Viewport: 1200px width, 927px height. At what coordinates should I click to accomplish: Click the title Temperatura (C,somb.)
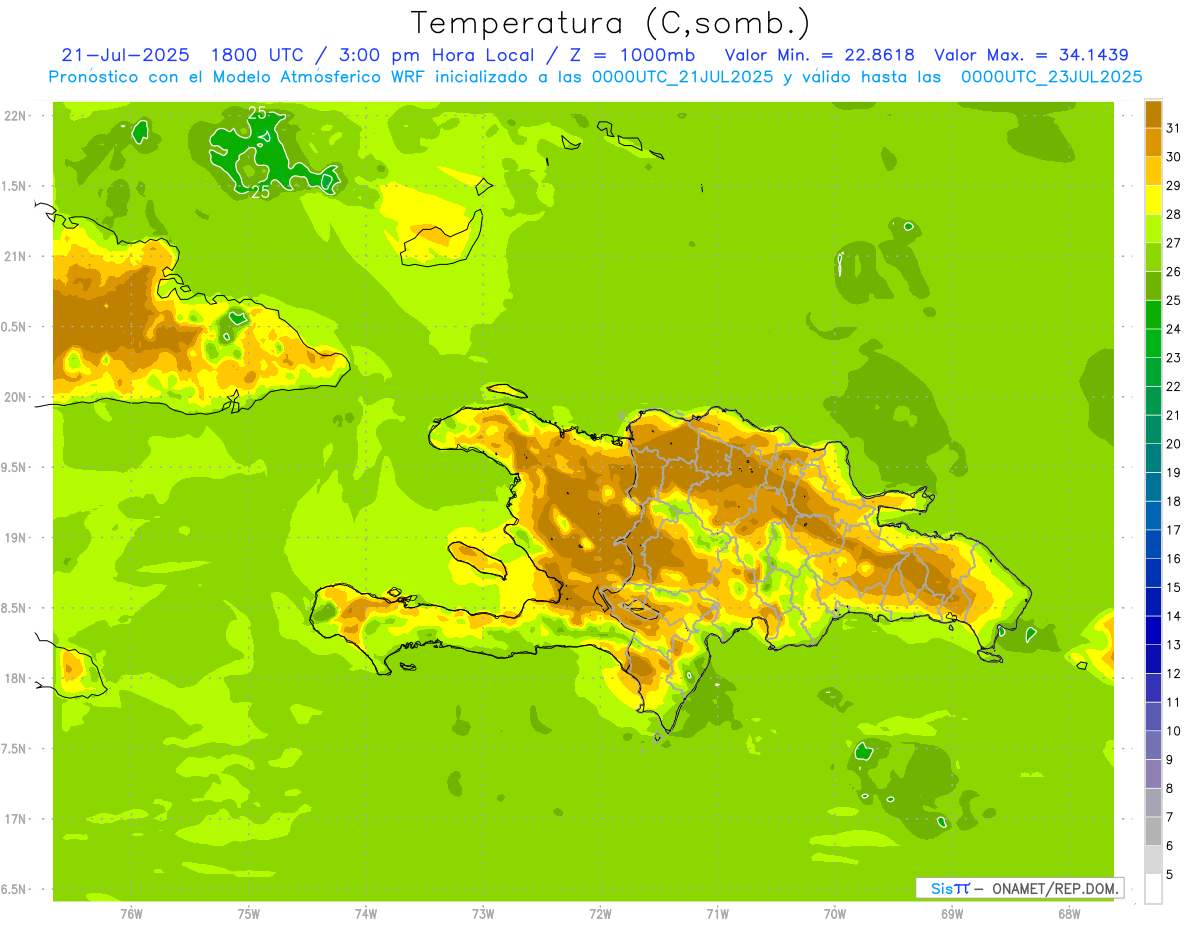point(609,23)
